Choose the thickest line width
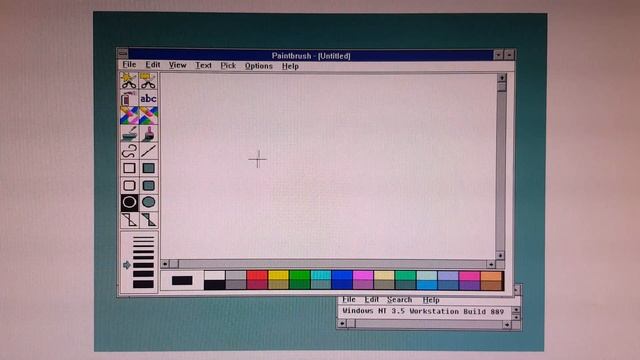 click(143, 284)
